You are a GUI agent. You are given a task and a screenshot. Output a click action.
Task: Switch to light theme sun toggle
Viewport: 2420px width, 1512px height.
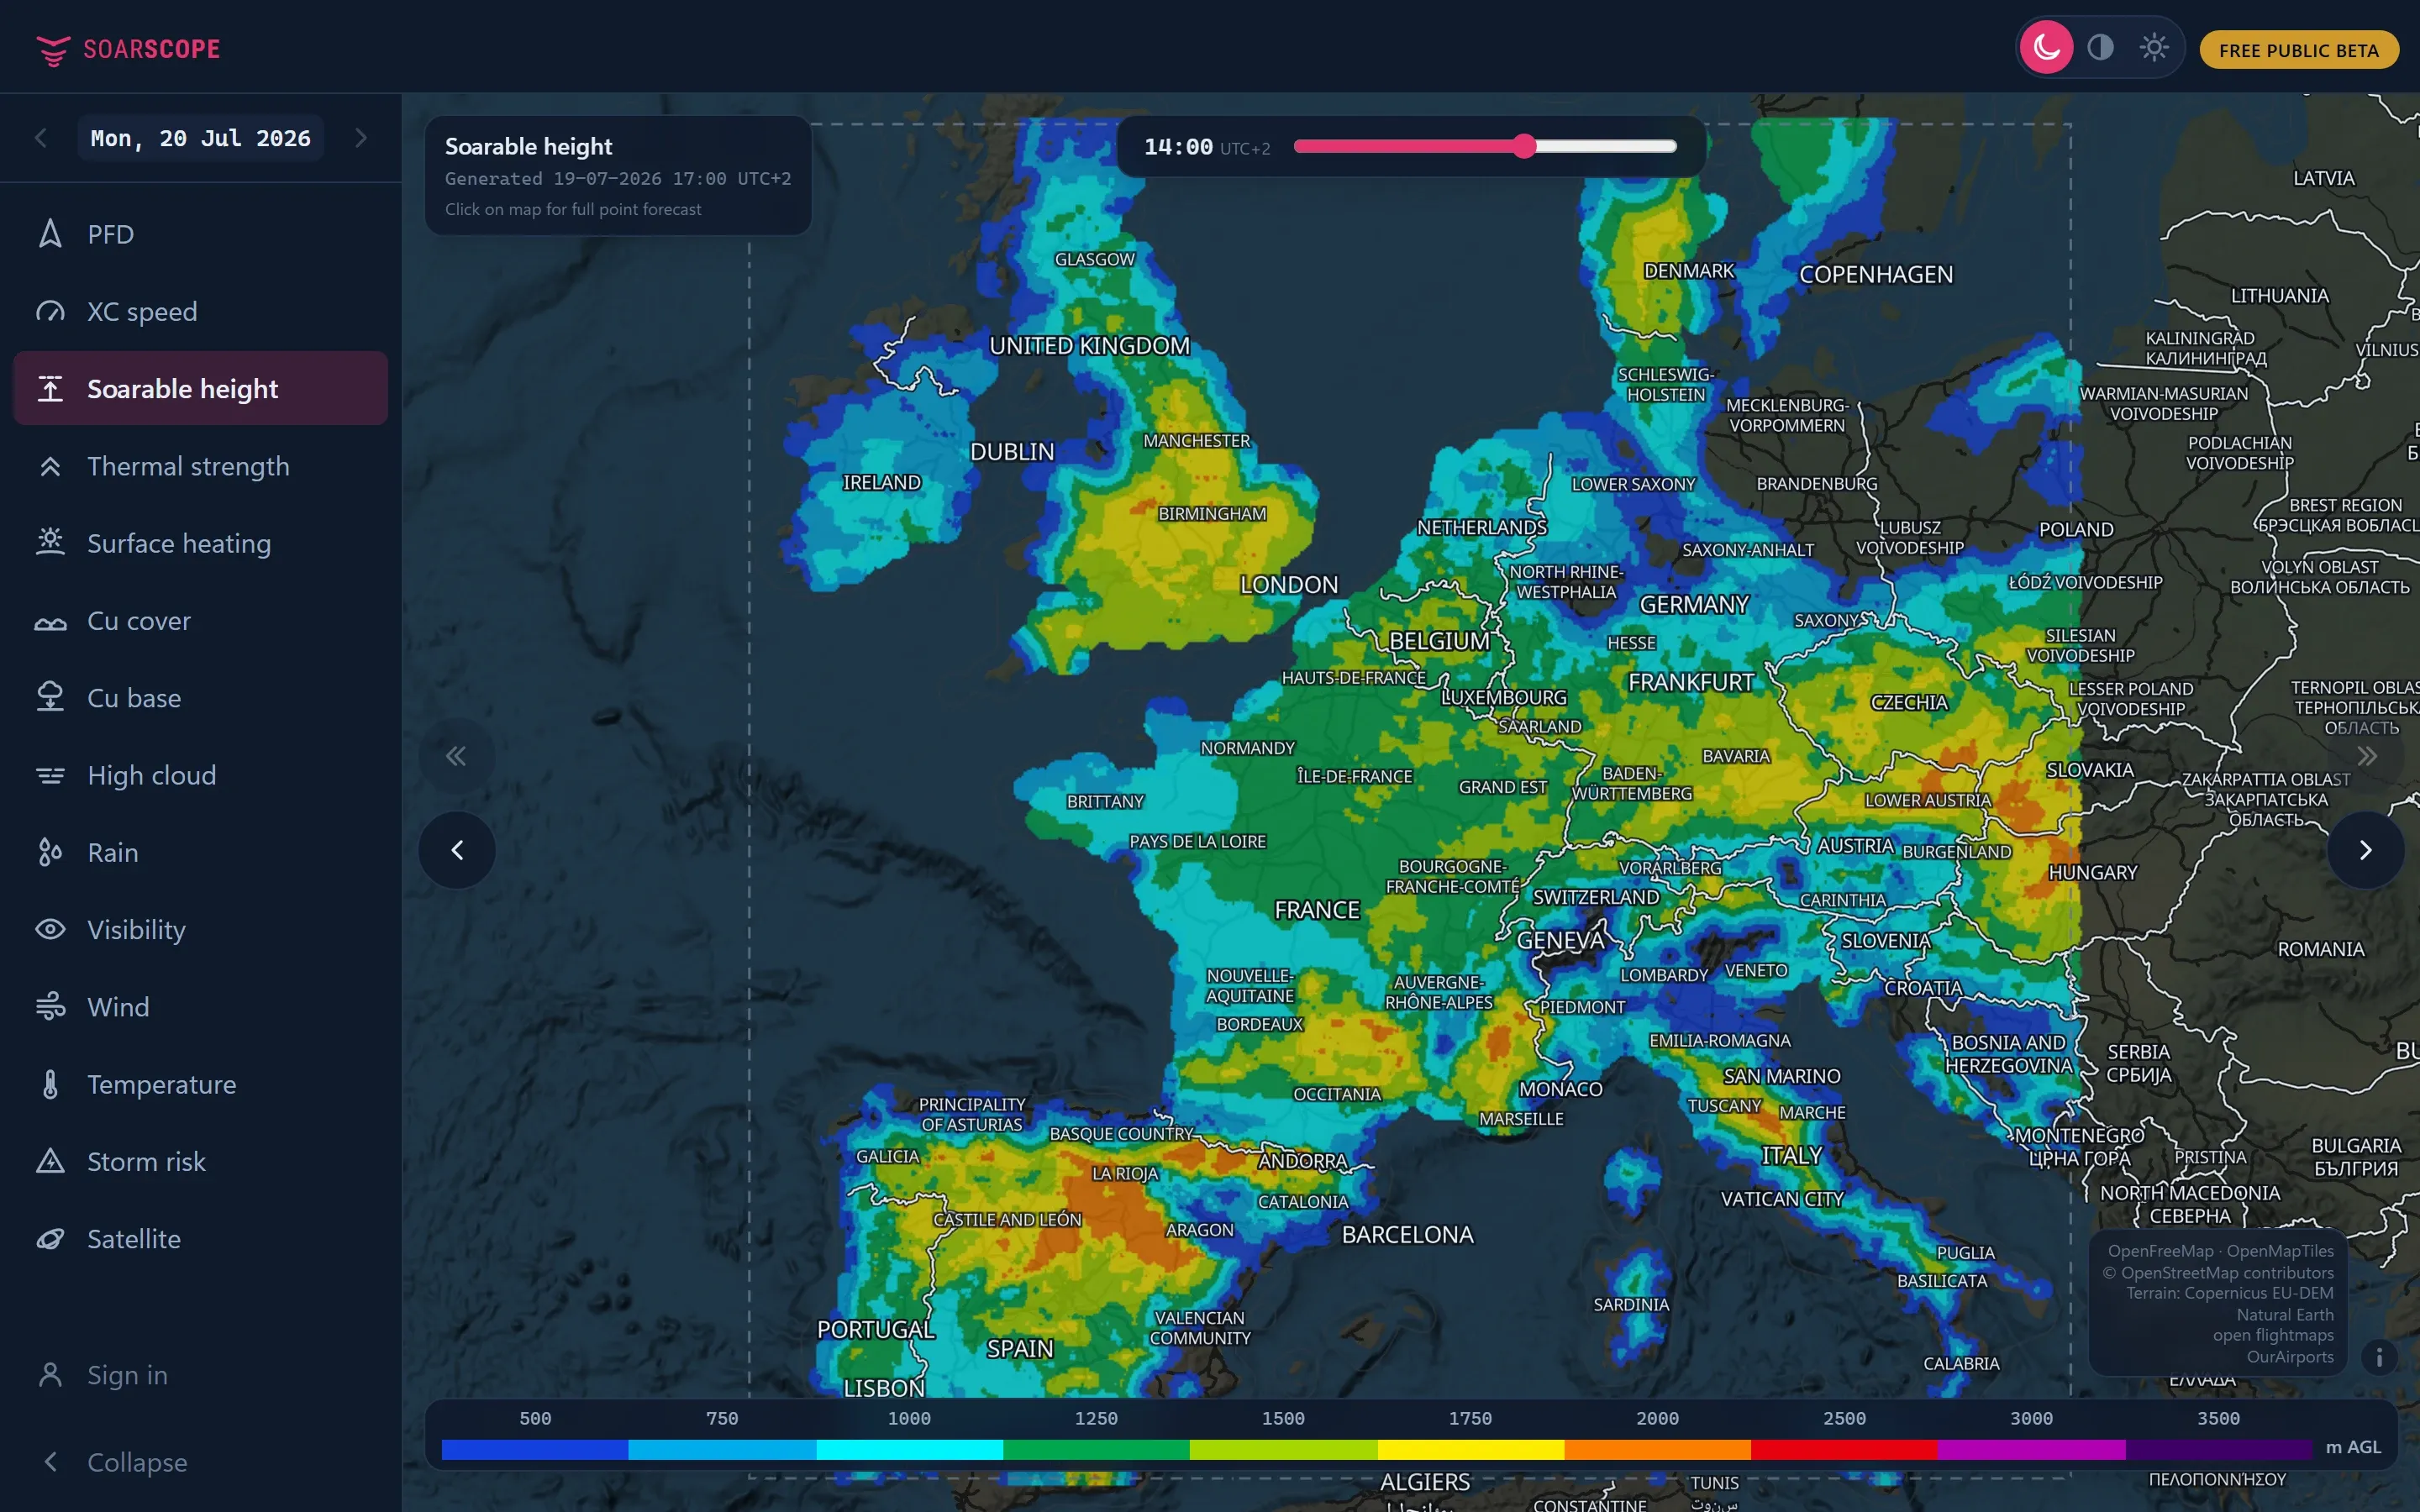(x=2153, y=48)
